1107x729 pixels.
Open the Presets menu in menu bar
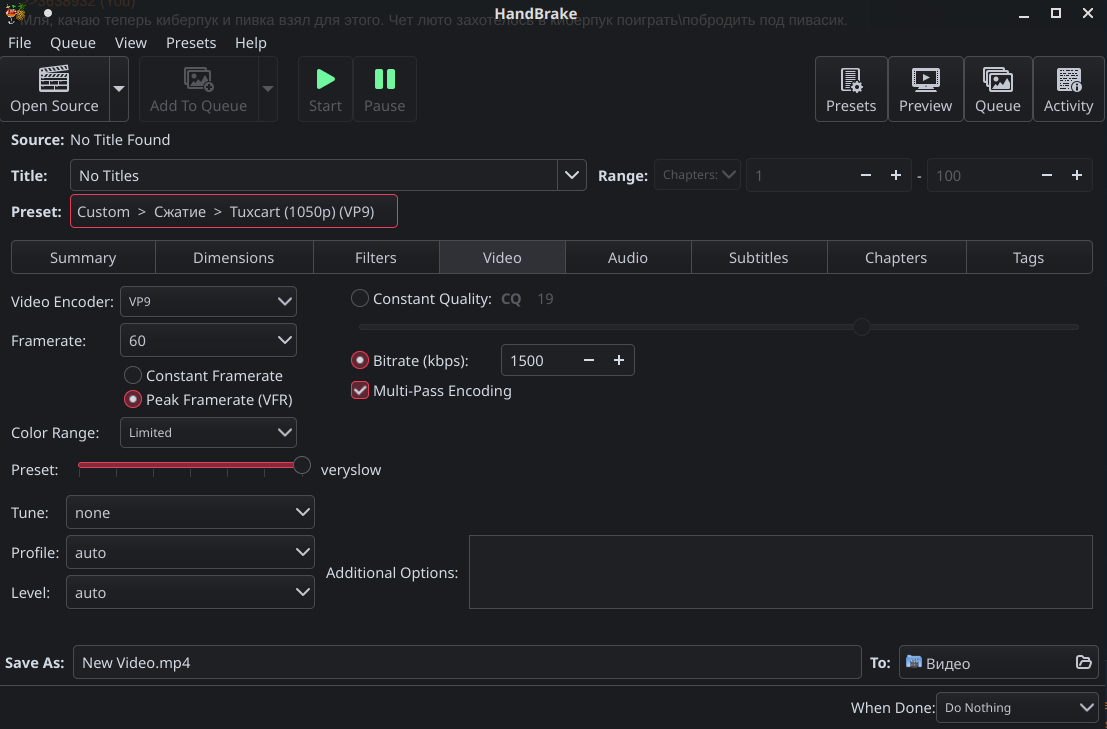point(191,43)
